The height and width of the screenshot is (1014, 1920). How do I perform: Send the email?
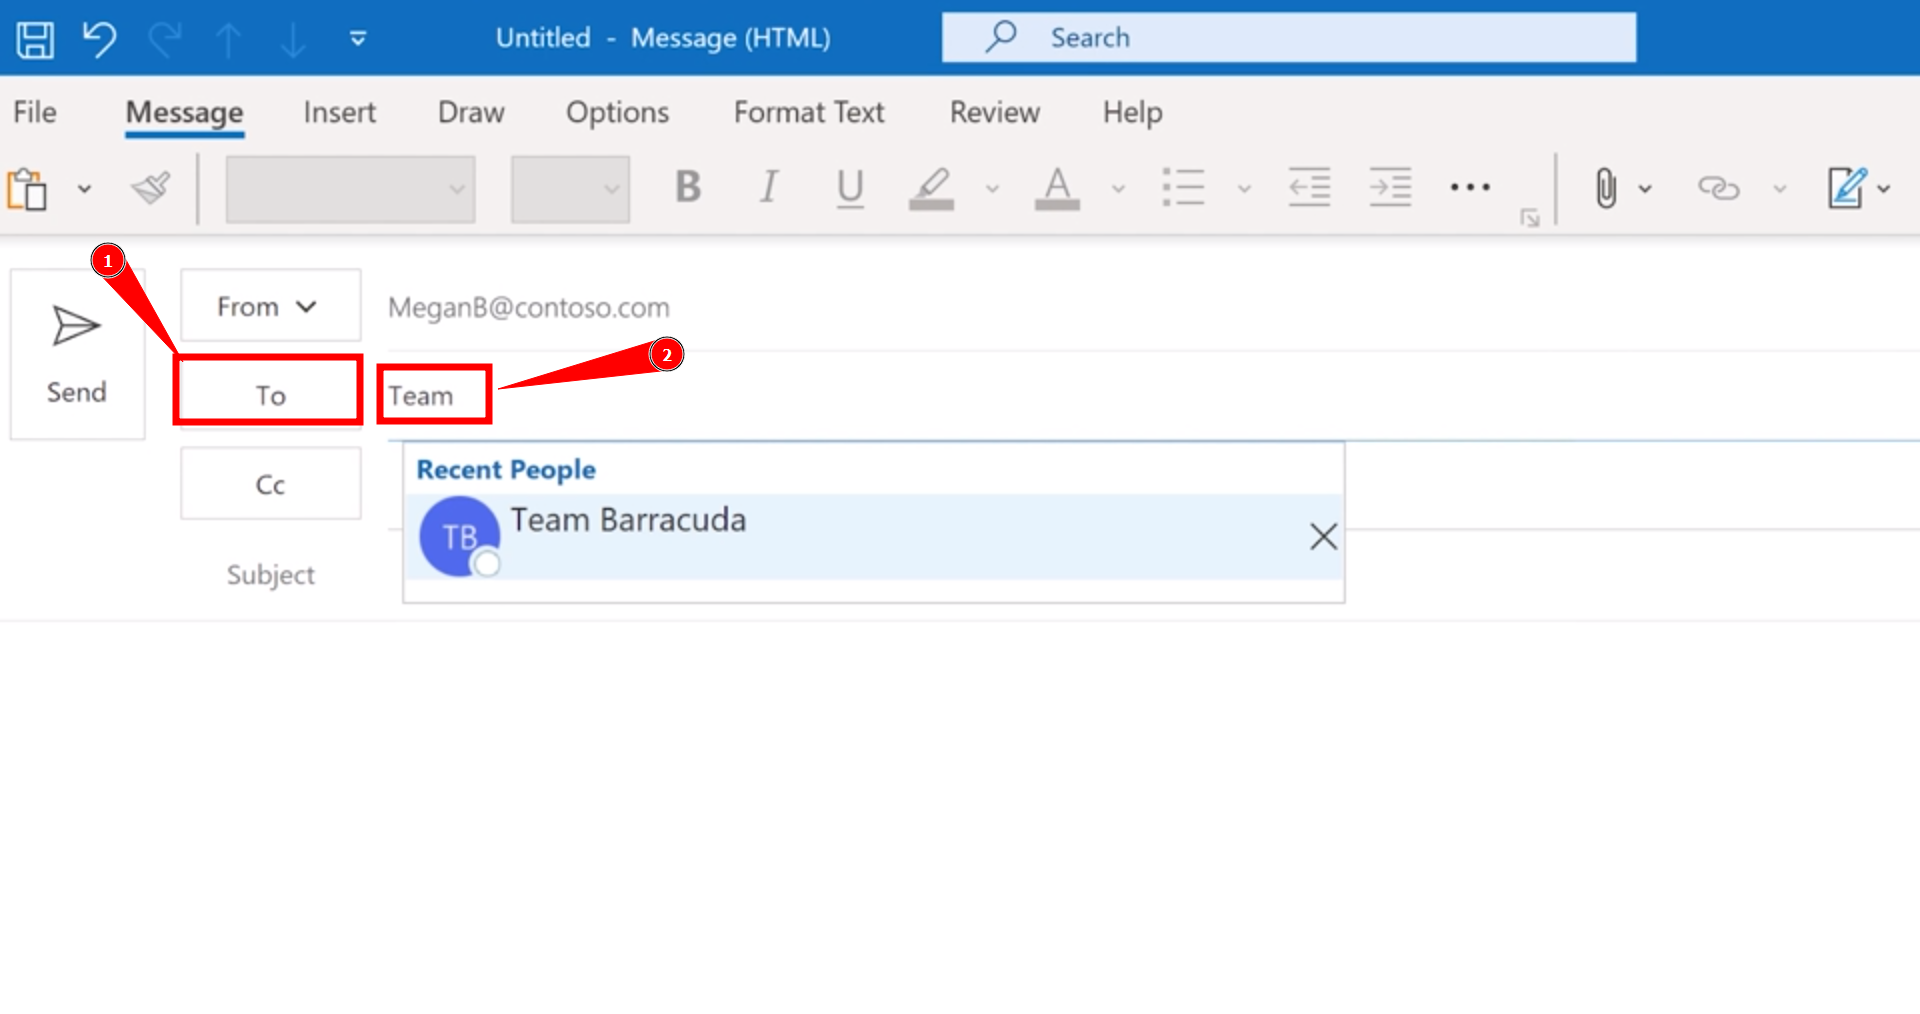click(76, 355)
